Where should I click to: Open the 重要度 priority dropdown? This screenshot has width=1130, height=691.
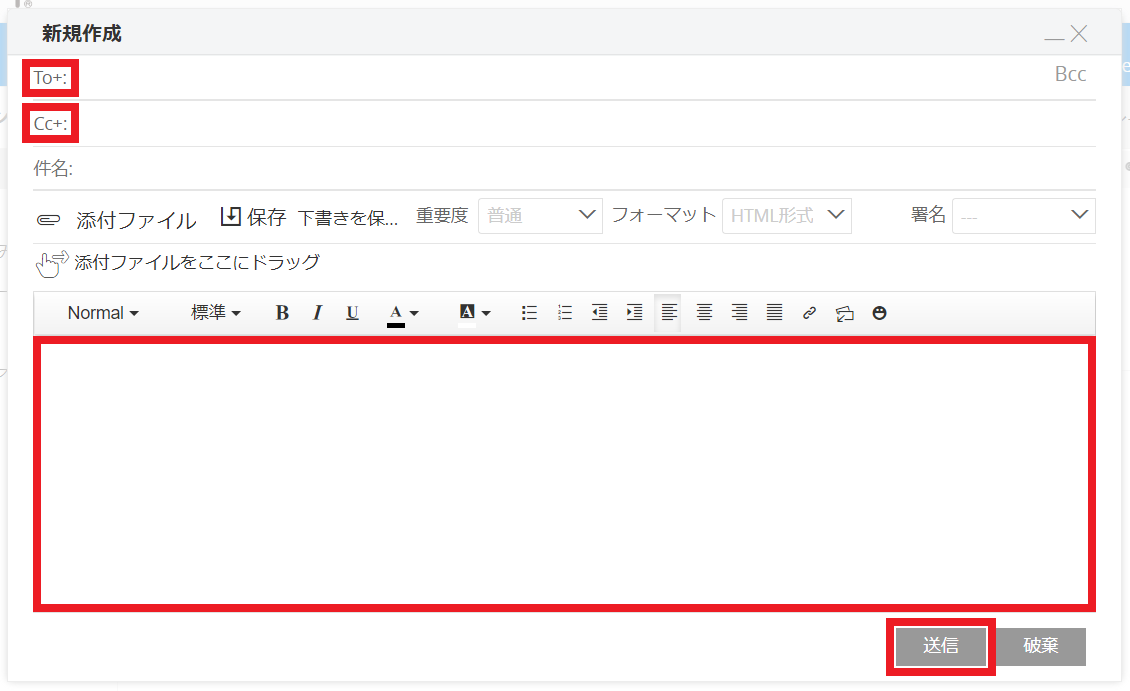pyautogui.click(x=540, y=215)
